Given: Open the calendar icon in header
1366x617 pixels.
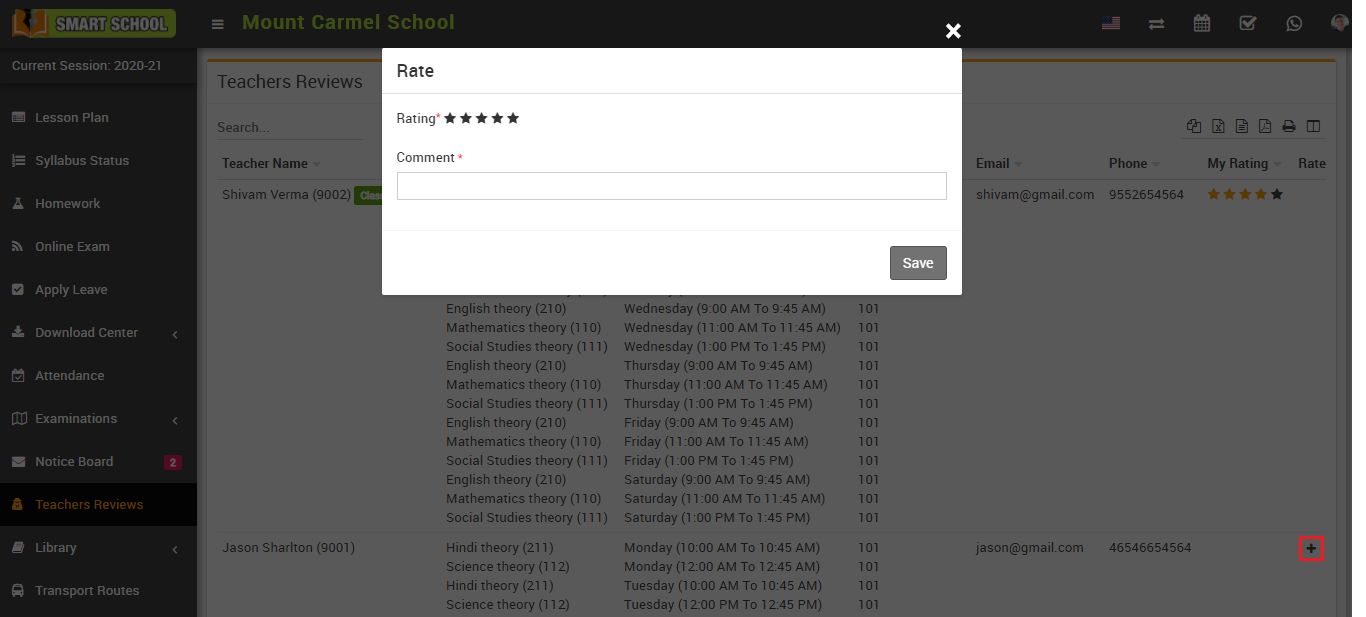Looking at the screenshot, I should 1202,23.
